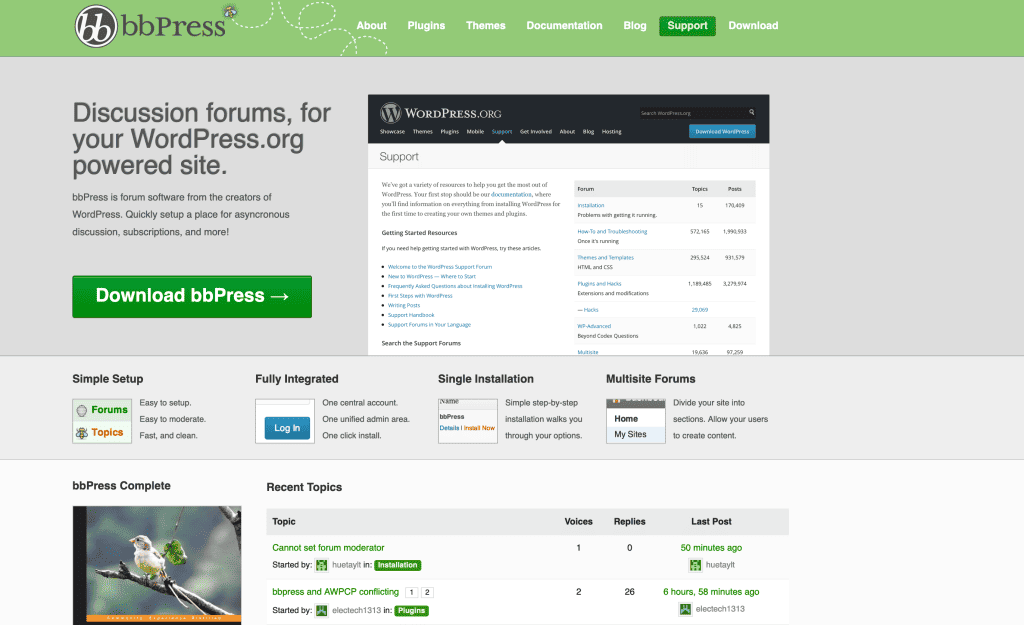Click the bbPress Complete bird thumbnail
1024x625 pixels.
coord(156,565)
